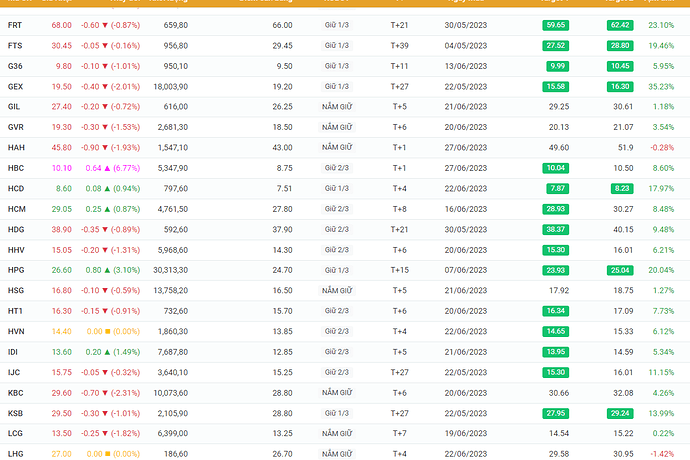This screenshot has width=690, height=460.
Task: Click the magenta up arrow in HBC row
Action: (x=107, y=168)
